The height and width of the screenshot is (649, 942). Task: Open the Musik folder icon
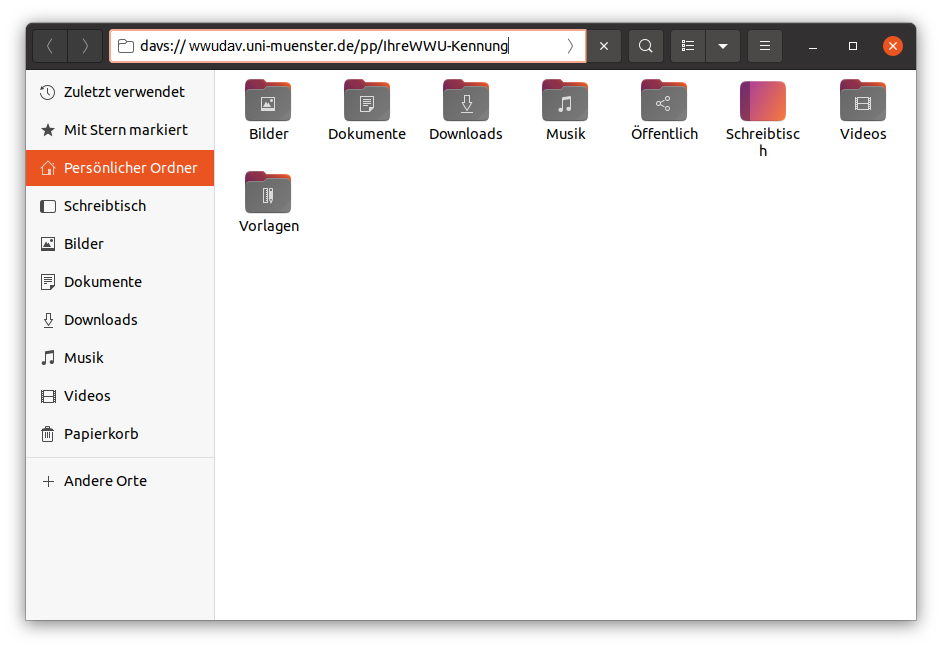pos(565,102)
